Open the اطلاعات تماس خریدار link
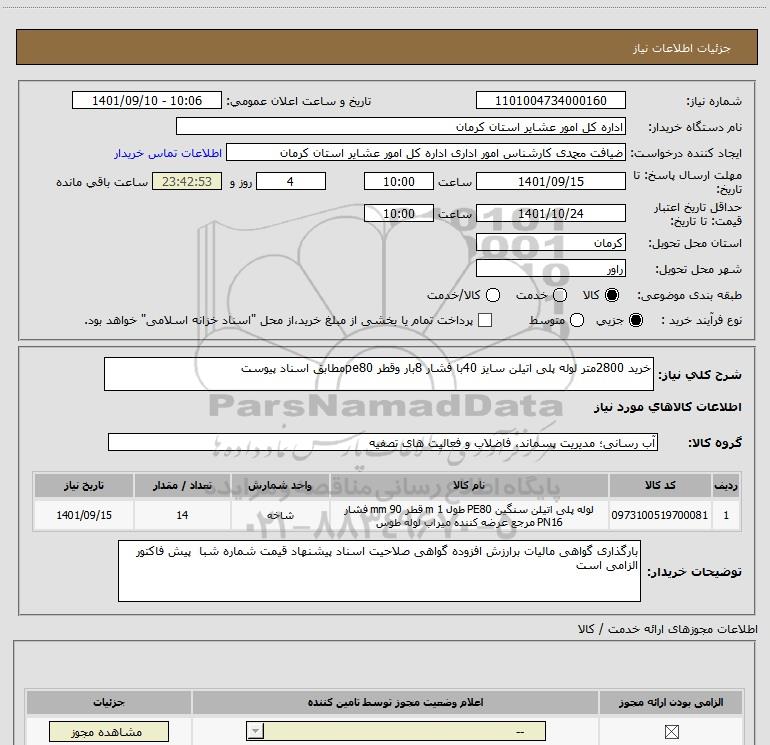The height and width of the screenshot is (745, 770). click(168, 153)
